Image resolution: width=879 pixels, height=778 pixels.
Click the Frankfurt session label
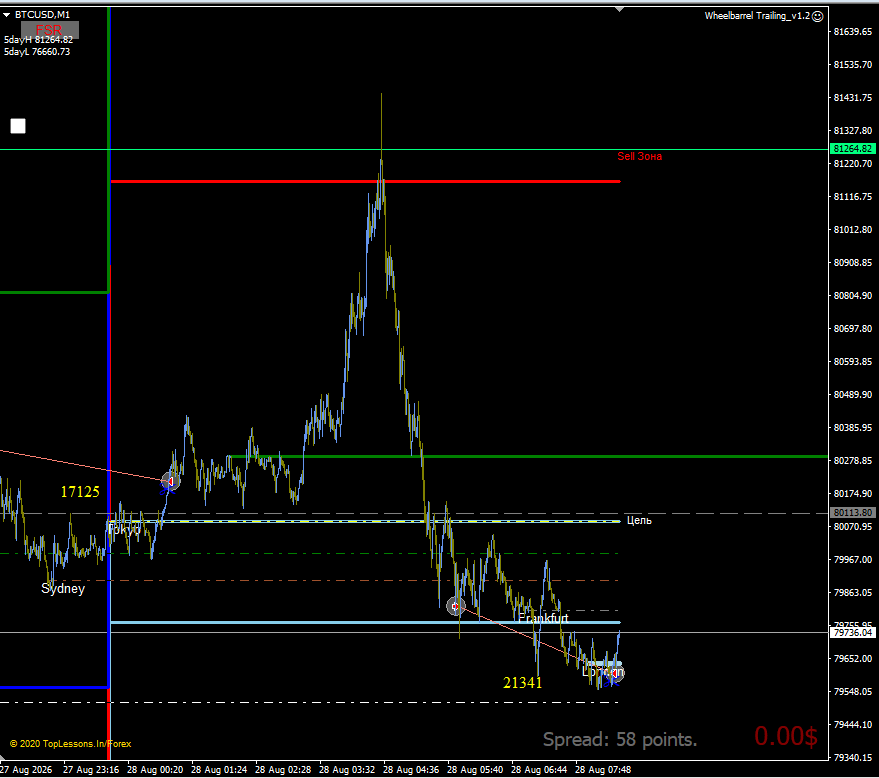[x=543, y=618]
